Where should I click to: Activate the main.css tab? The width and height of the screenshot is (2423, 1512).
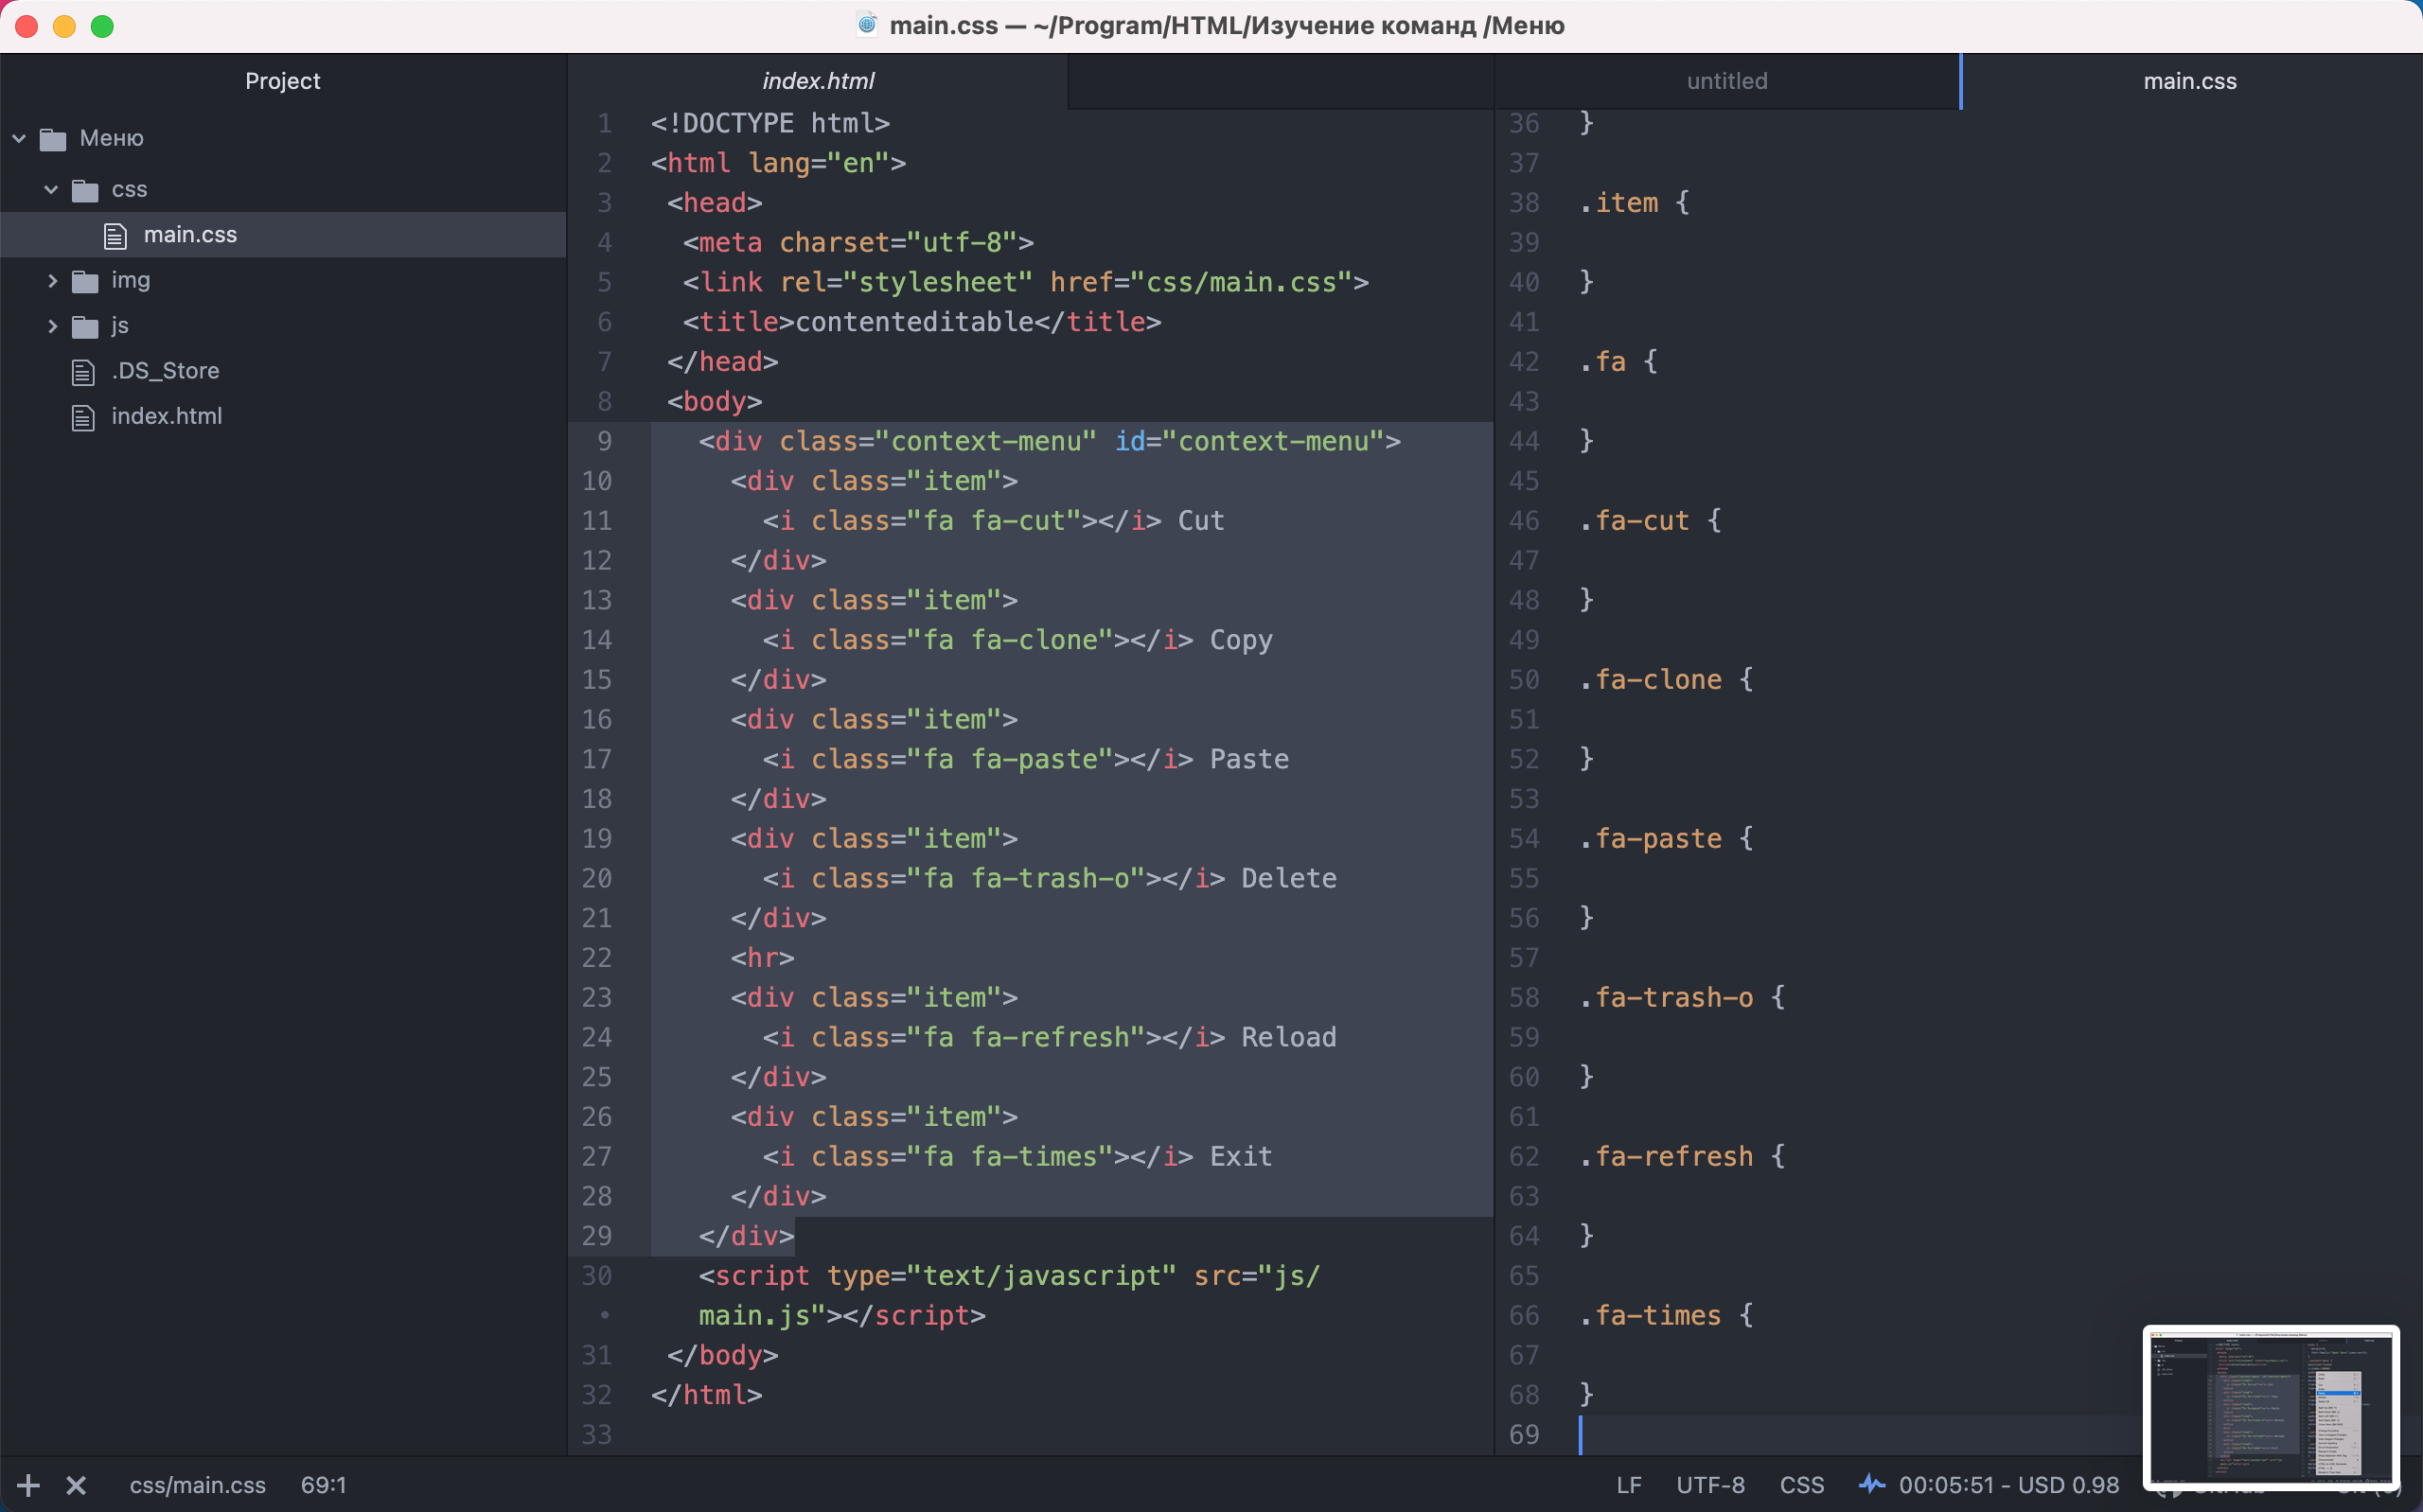2189,81
